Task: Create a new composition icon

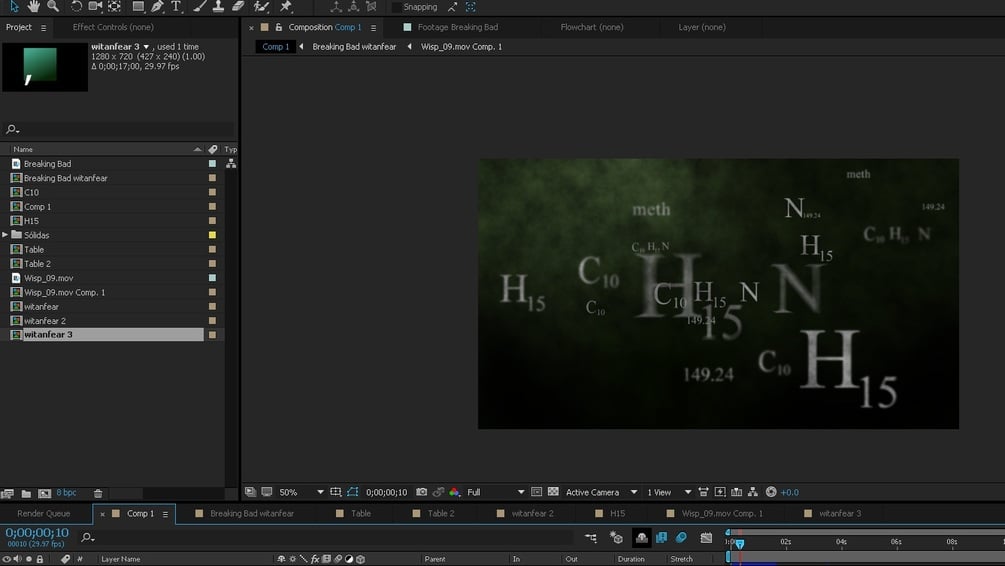Action: (44, 494)
